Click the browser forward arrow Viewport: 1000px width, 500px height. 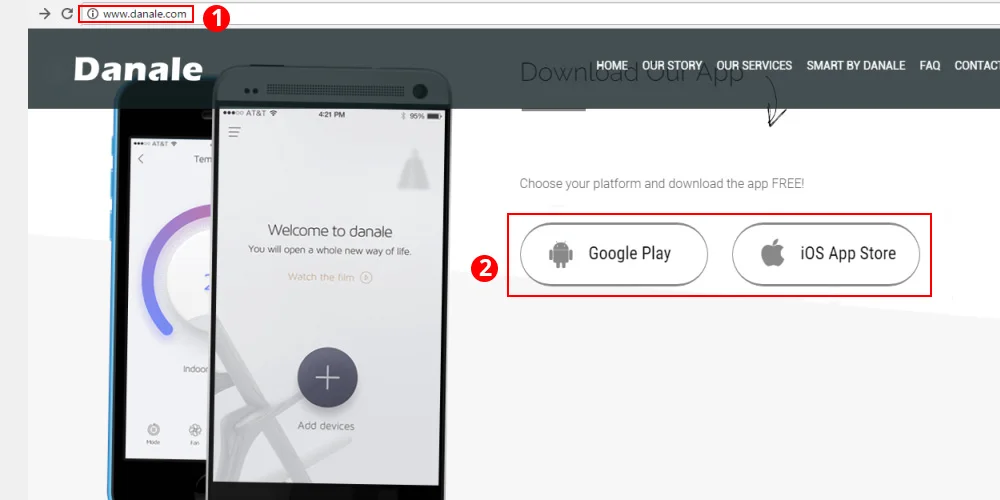click(44, 13)
